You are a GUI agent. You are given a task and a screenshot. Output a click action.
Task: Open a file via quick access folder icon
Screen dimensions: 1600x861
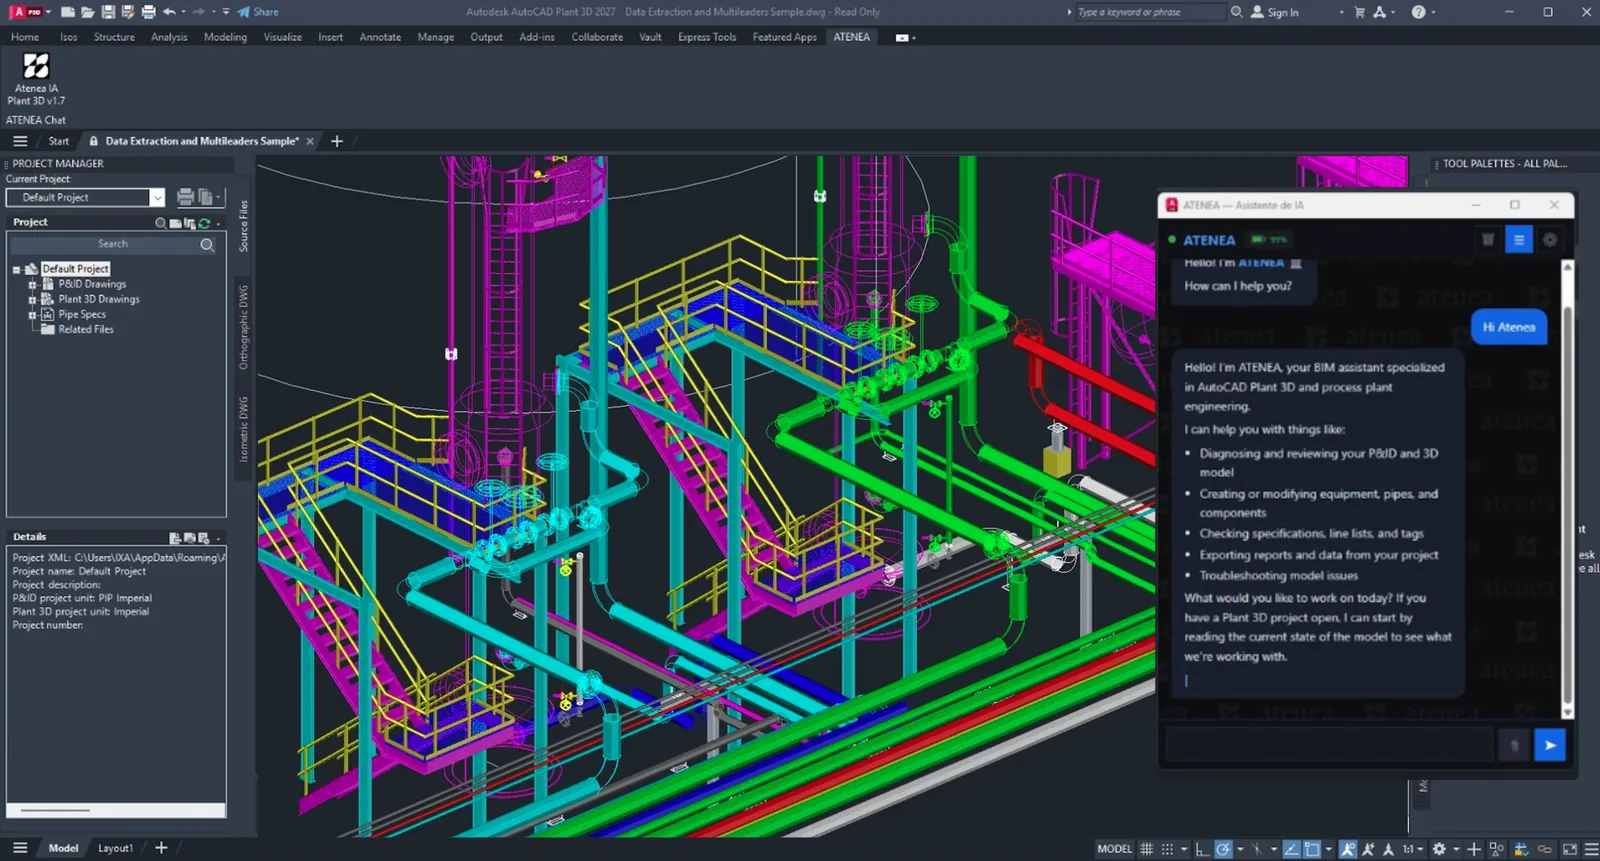point(87,12)
